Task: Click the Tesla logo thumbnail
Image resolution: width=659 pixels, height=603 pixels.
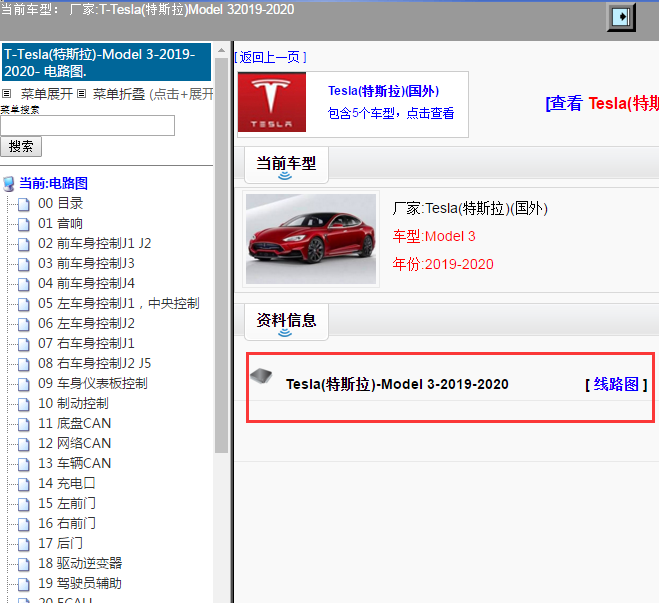Action: [x=272, y=103]
